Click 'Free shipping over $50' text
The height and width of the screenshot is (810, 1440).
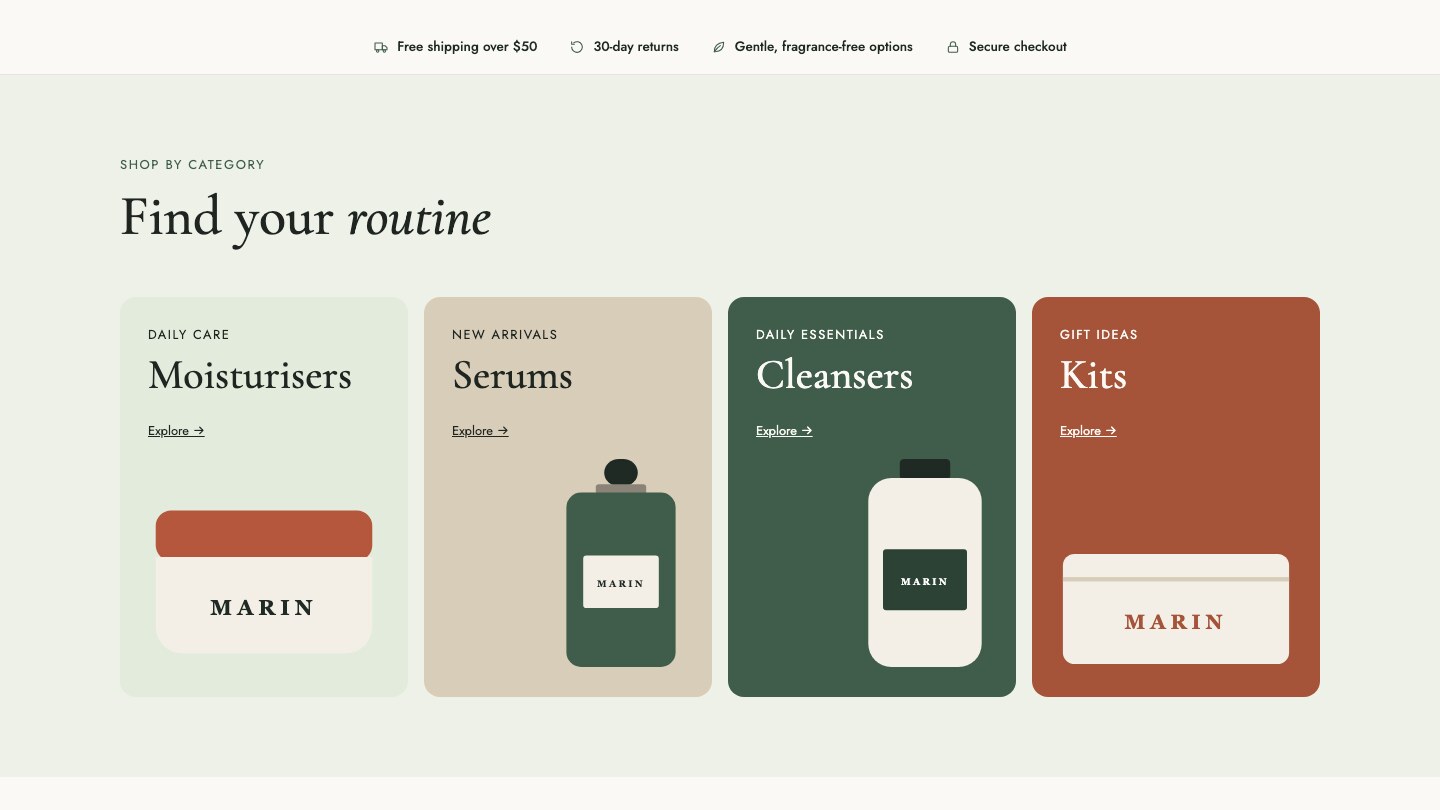pos(467,47)
